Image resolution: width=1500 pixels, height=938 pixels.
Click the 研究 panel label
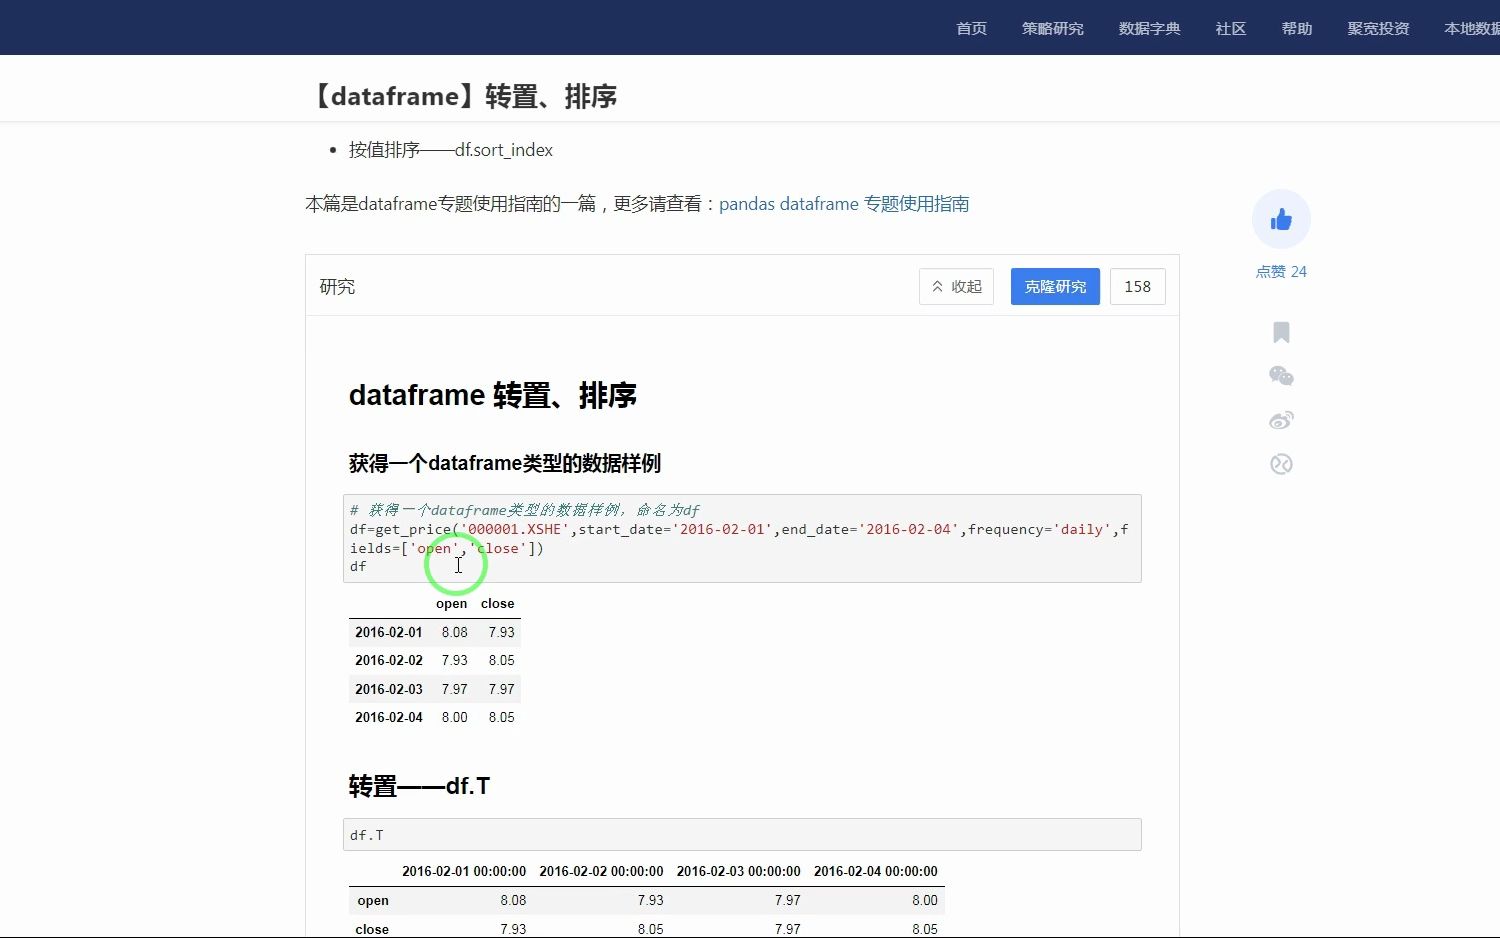point(337,287)
